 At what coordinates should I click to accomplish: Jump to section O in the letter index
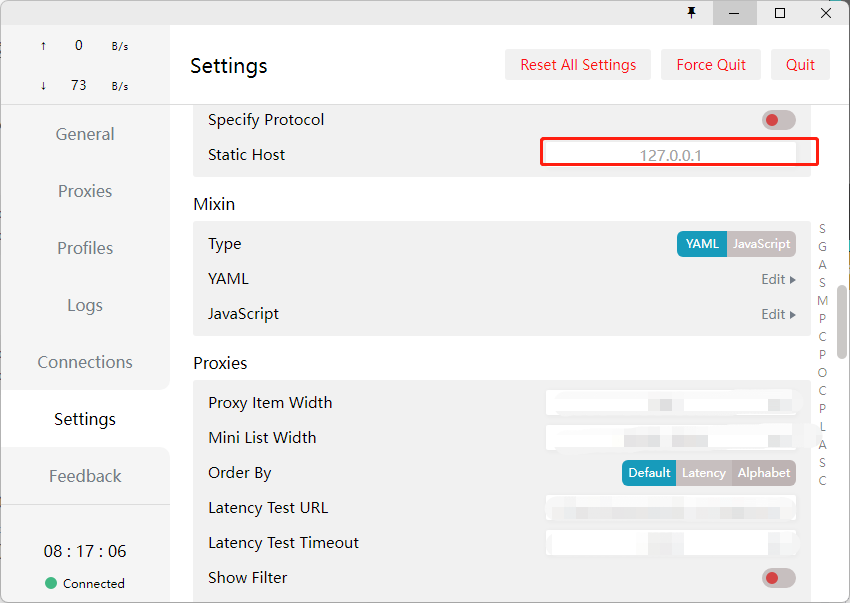[x=822, y=373]
